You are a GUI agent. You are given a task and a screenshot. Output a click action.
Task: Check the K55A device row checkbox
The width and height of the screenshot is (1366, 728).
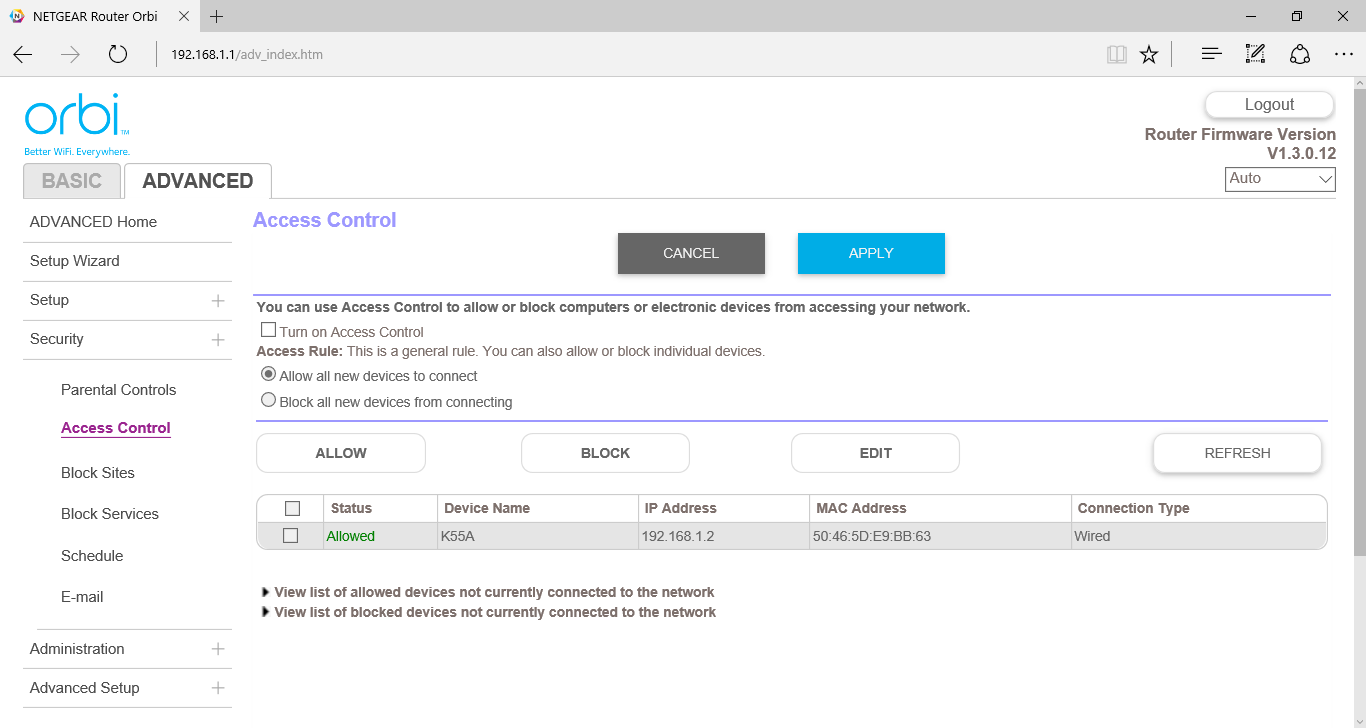tap(291, 536)
